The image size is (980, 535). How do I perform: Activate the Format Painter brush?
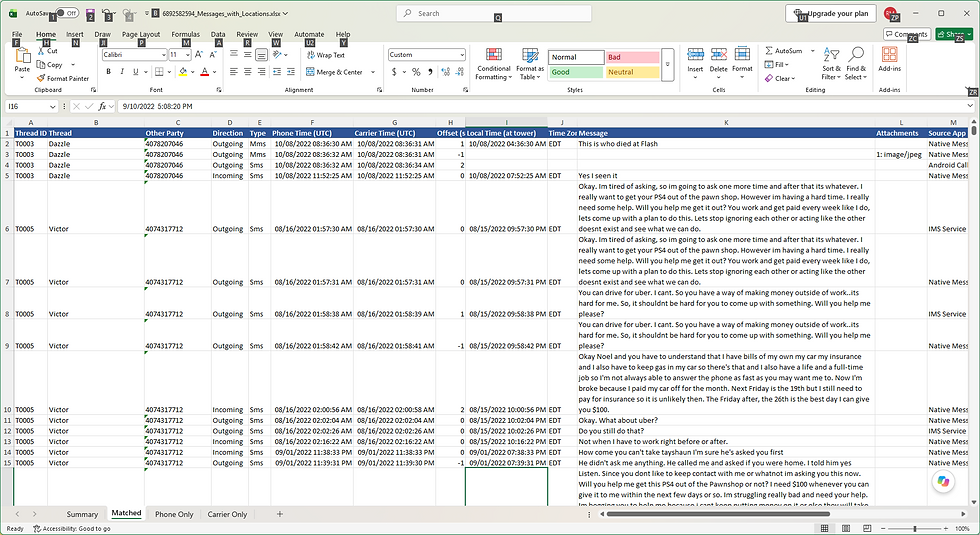(41, 78)
